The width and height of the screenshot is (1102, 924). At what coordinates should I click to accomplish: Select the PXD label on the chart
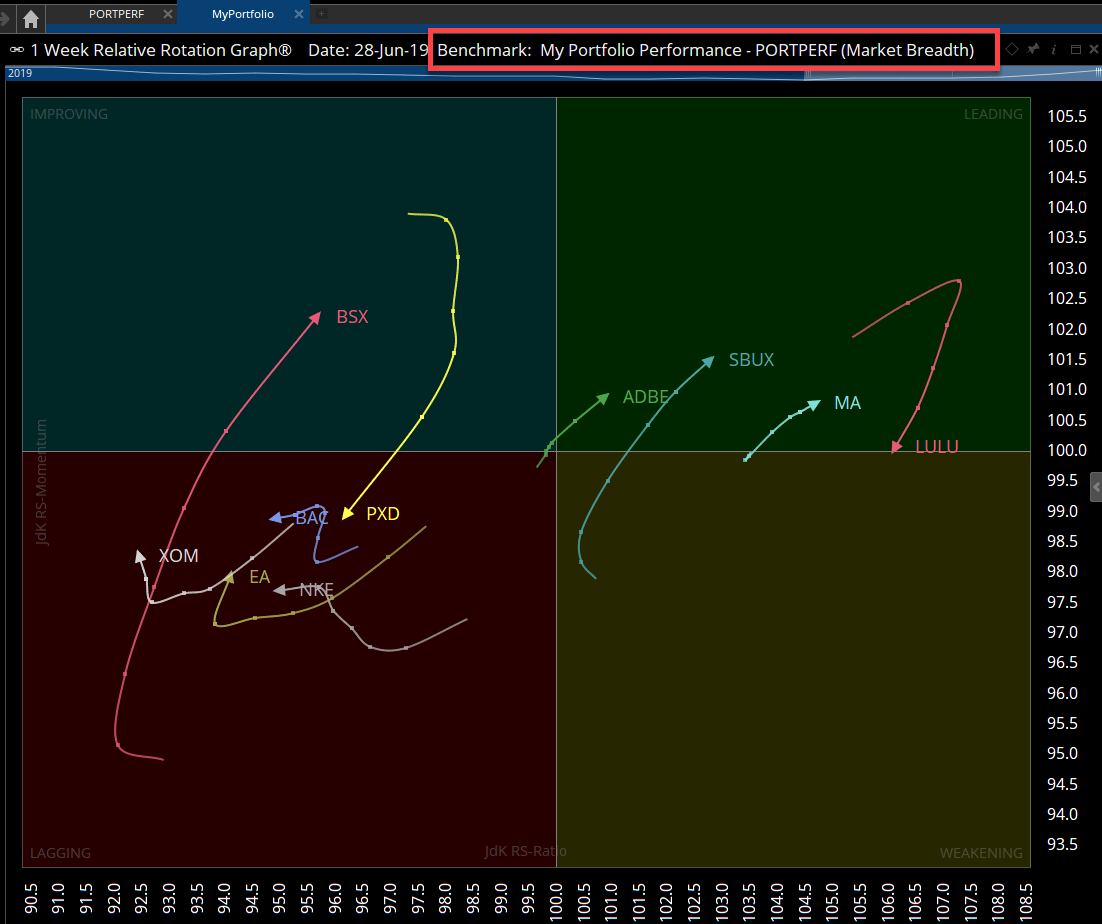click(x=382, y=513)
